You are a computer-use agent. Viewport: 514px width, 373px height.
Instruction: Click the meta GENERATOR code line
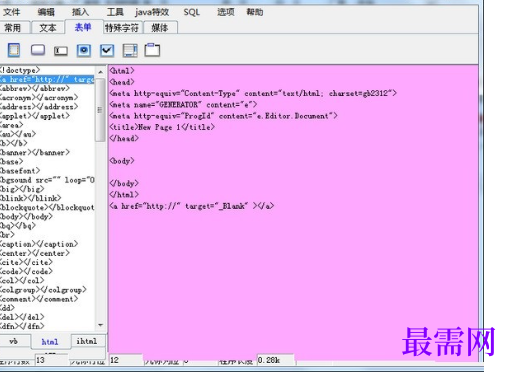pyautogui.click(x=183, y=105)
